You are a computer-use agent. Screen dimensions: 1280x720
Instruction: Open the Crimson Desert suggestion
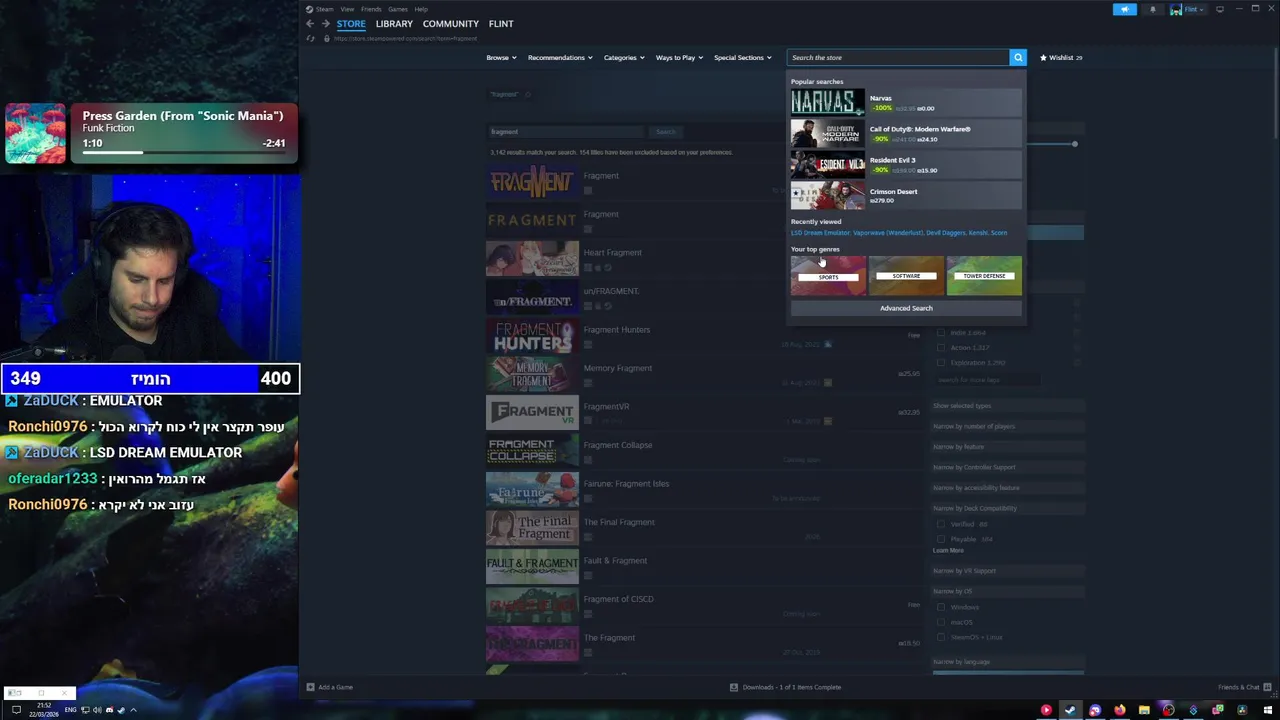(x=906, y=195)
